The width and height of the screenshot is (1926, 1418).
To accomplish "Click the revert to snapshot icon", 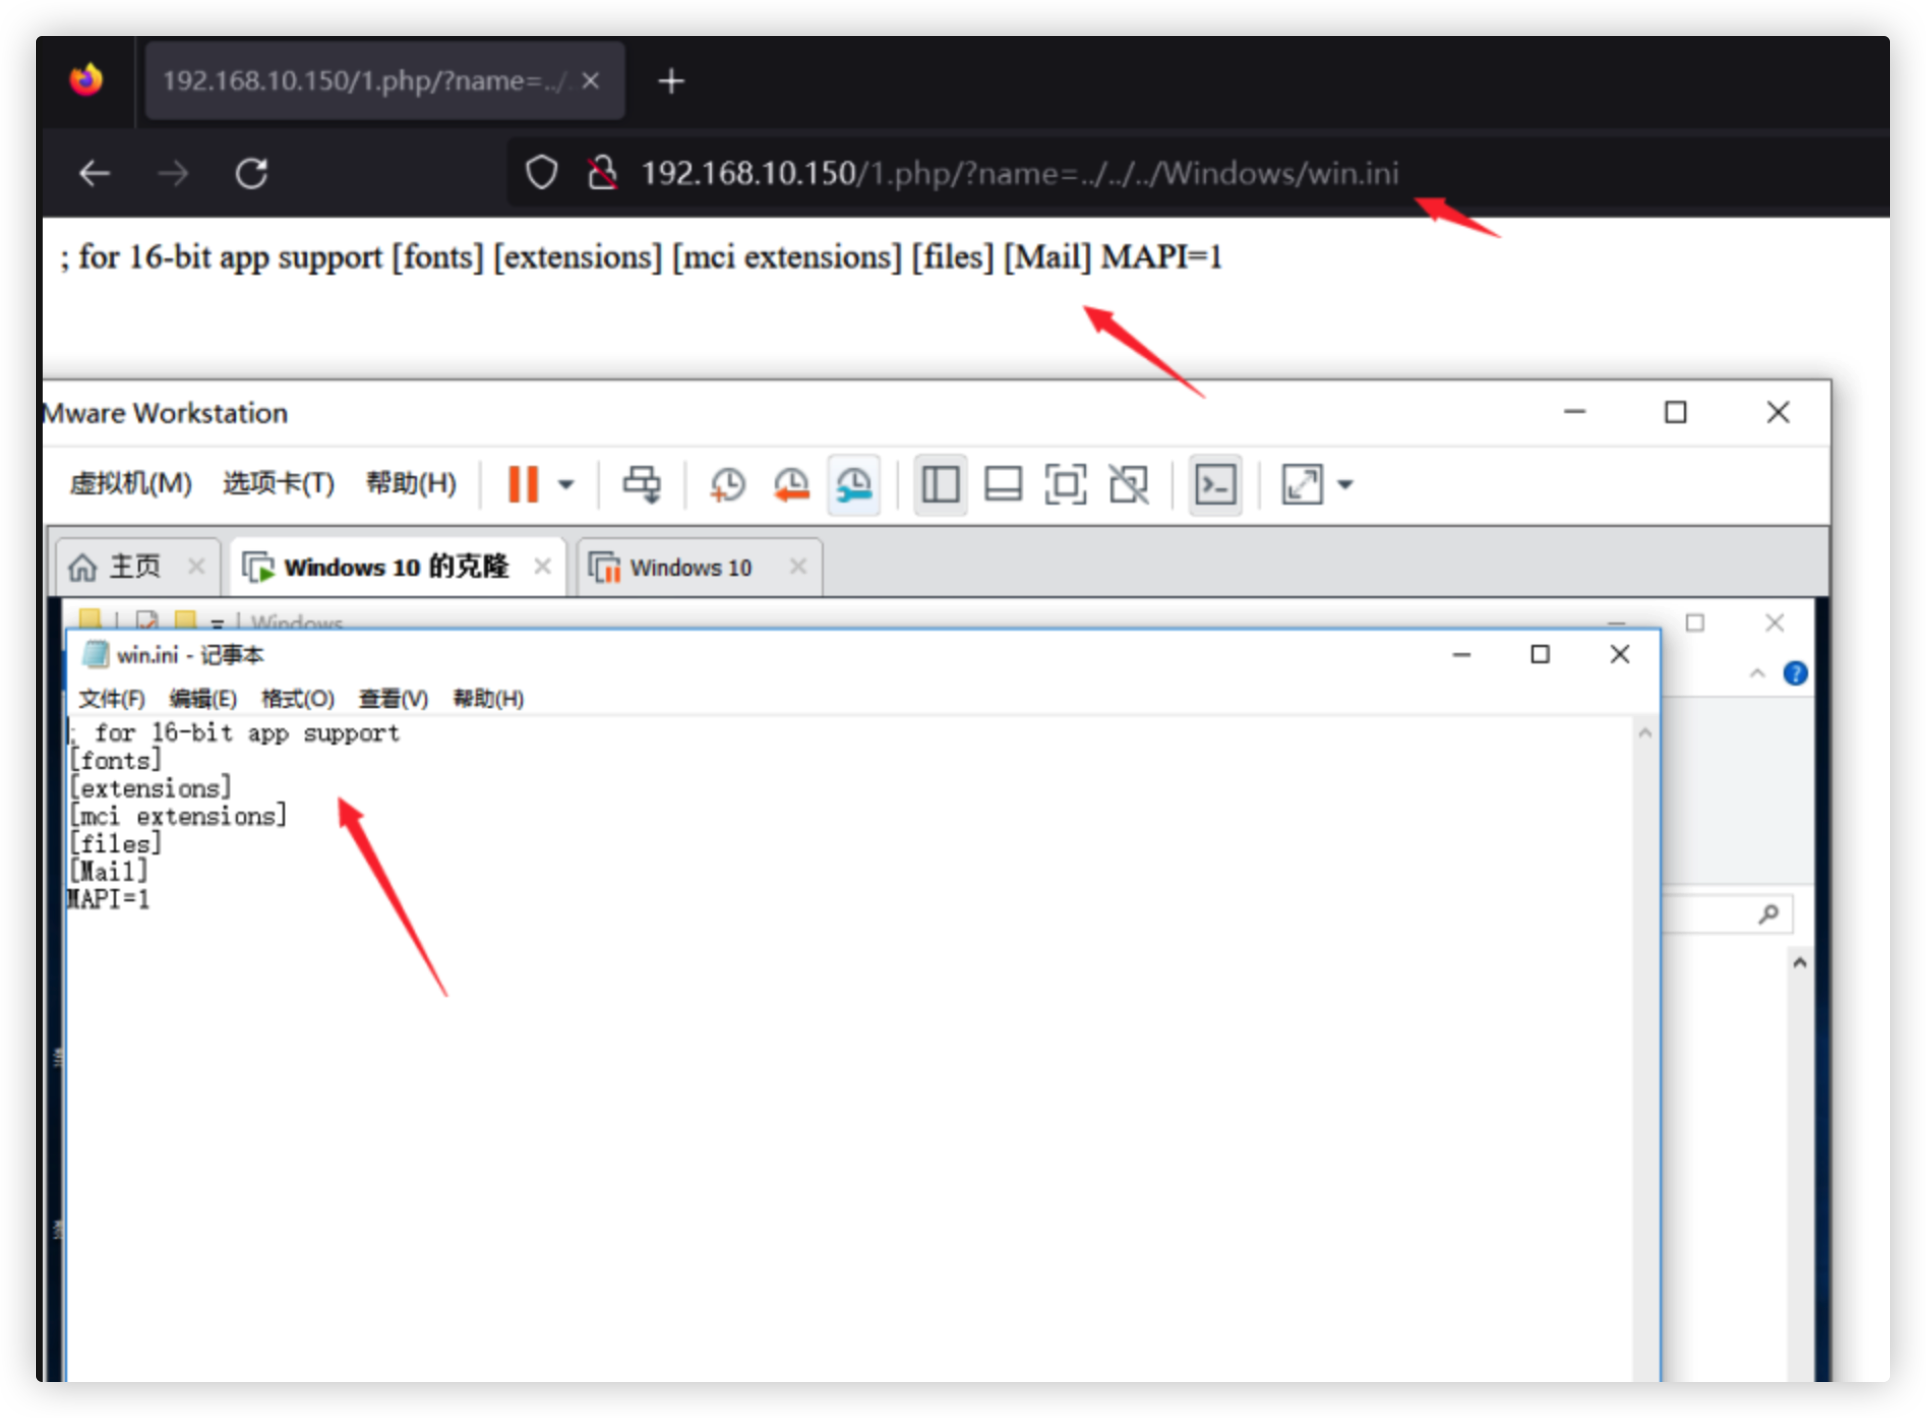I will tap(790, 485).
